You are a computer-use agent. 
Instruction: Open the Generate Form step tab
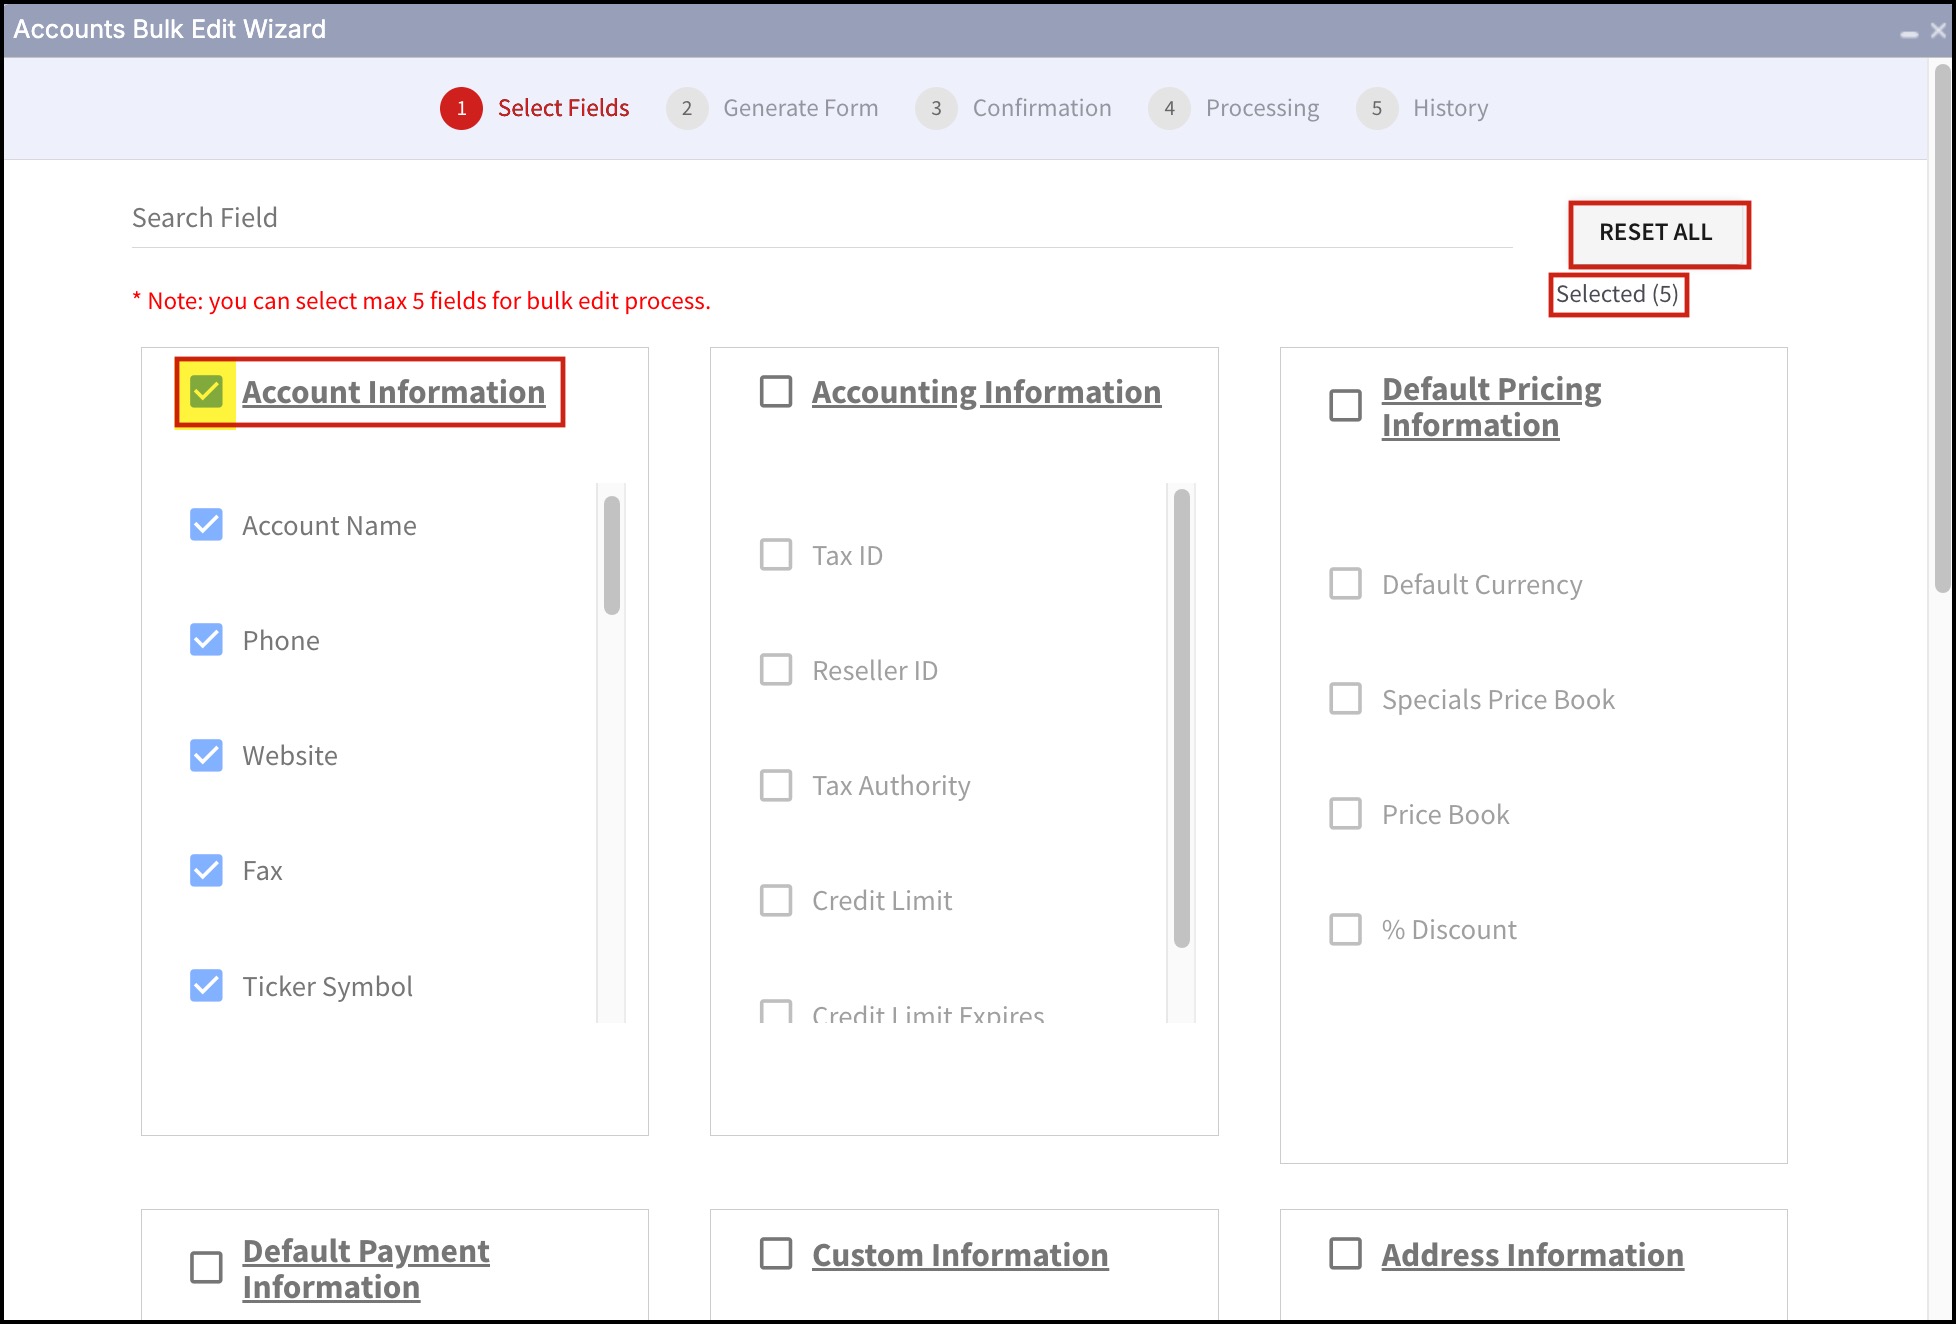pos(800,108)
